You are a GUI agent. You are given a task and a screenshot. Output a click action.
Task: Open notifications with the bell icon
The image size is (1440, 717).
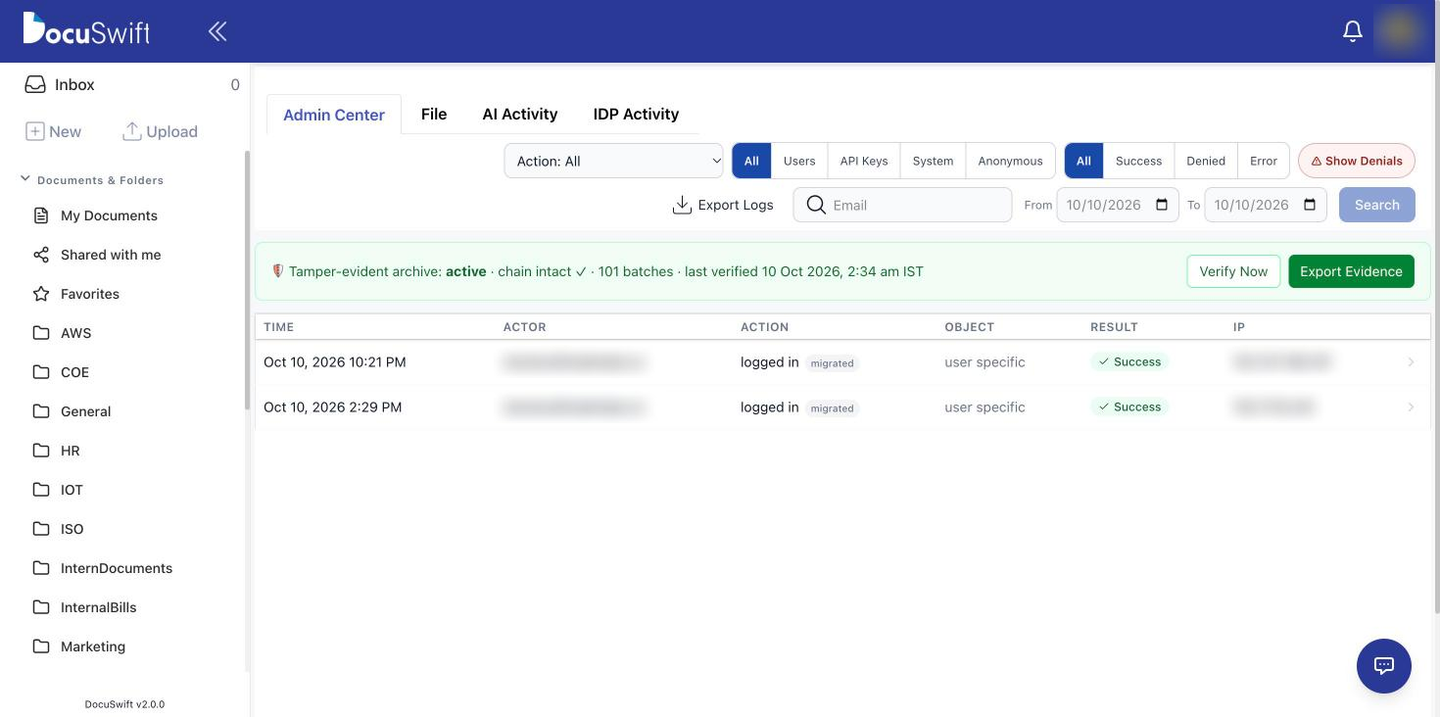click(1352, 31)
